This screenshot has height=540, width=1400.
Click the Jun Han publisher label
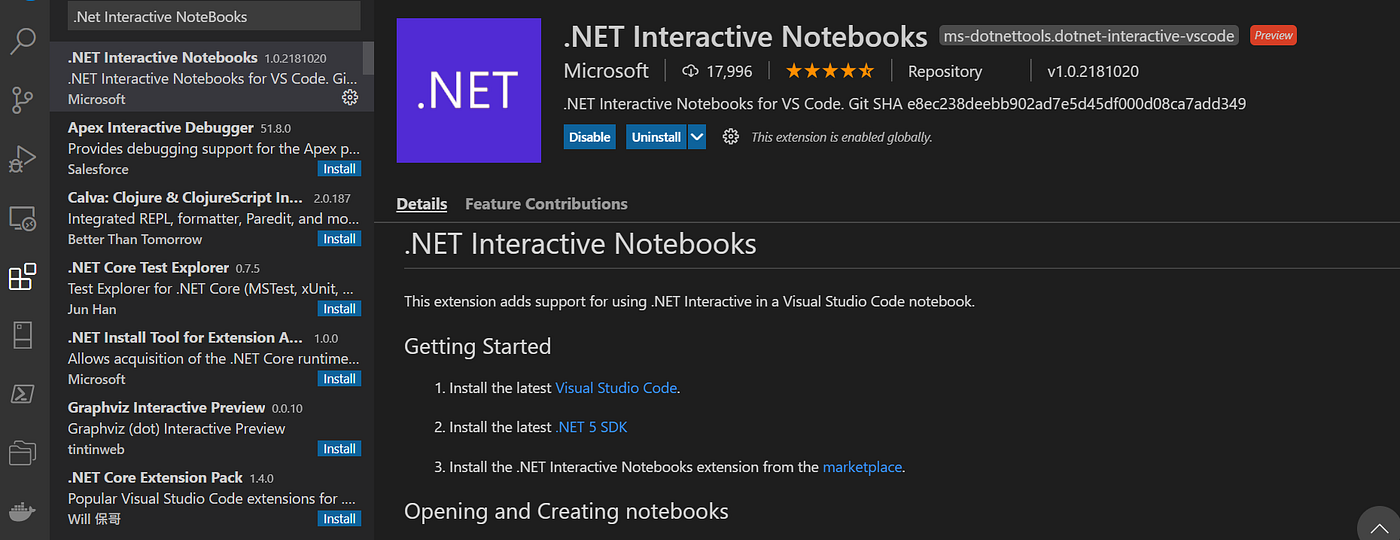[92, 309]
